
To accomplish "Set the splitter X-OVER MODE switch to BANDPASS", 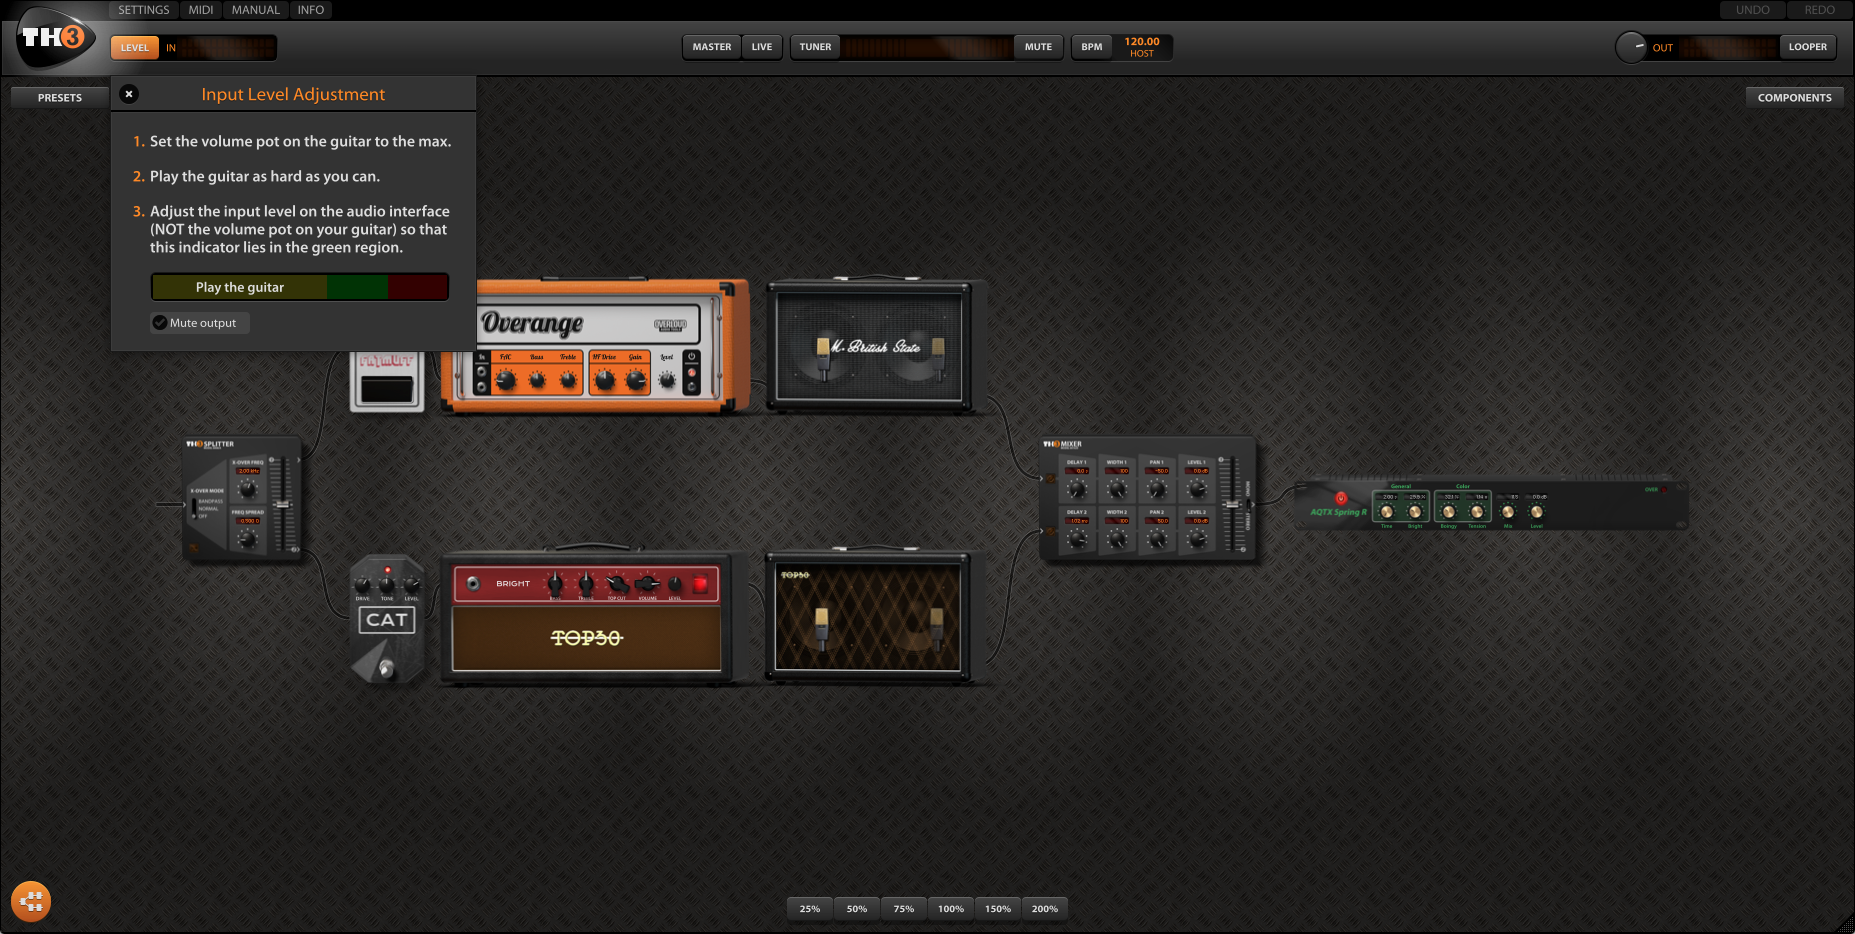I will pos(195,503).
